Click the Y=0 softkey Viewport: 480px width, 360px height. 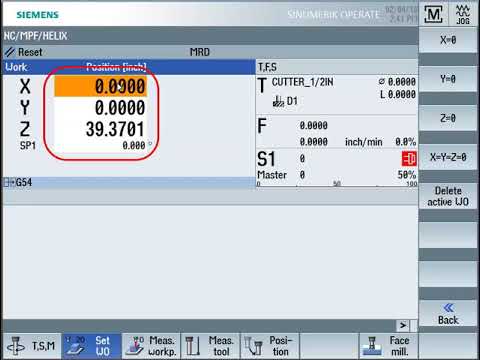[448, 79]
